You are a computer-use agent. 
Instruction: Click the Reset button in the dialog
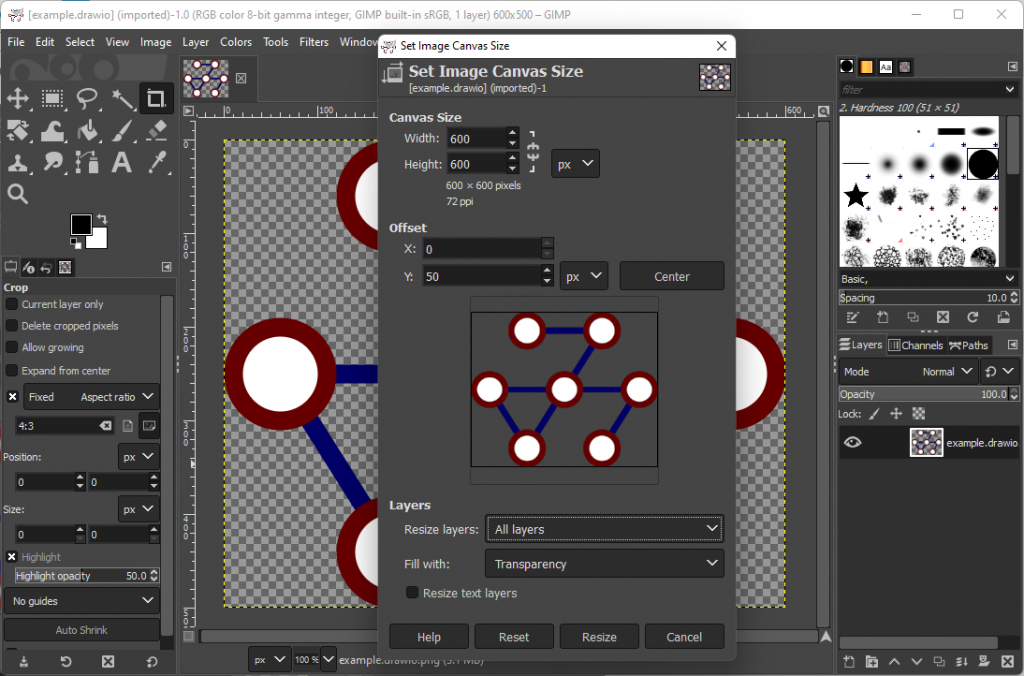(514, 637)
